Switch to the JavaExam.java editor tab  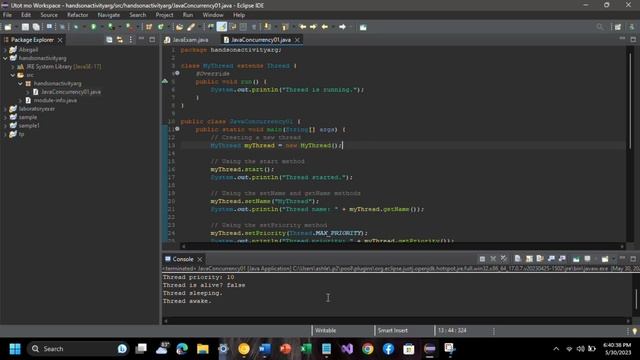click(x=187, y=40)
